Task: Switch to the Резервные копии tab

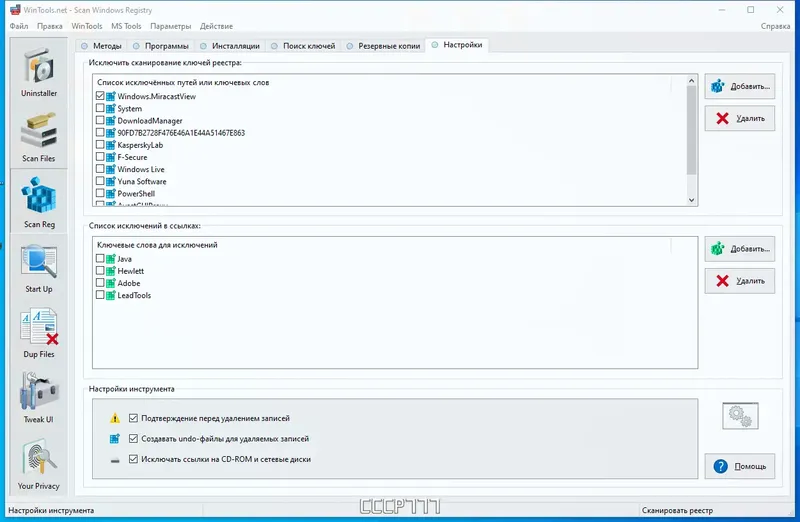Action: click(x=384, y=46)
